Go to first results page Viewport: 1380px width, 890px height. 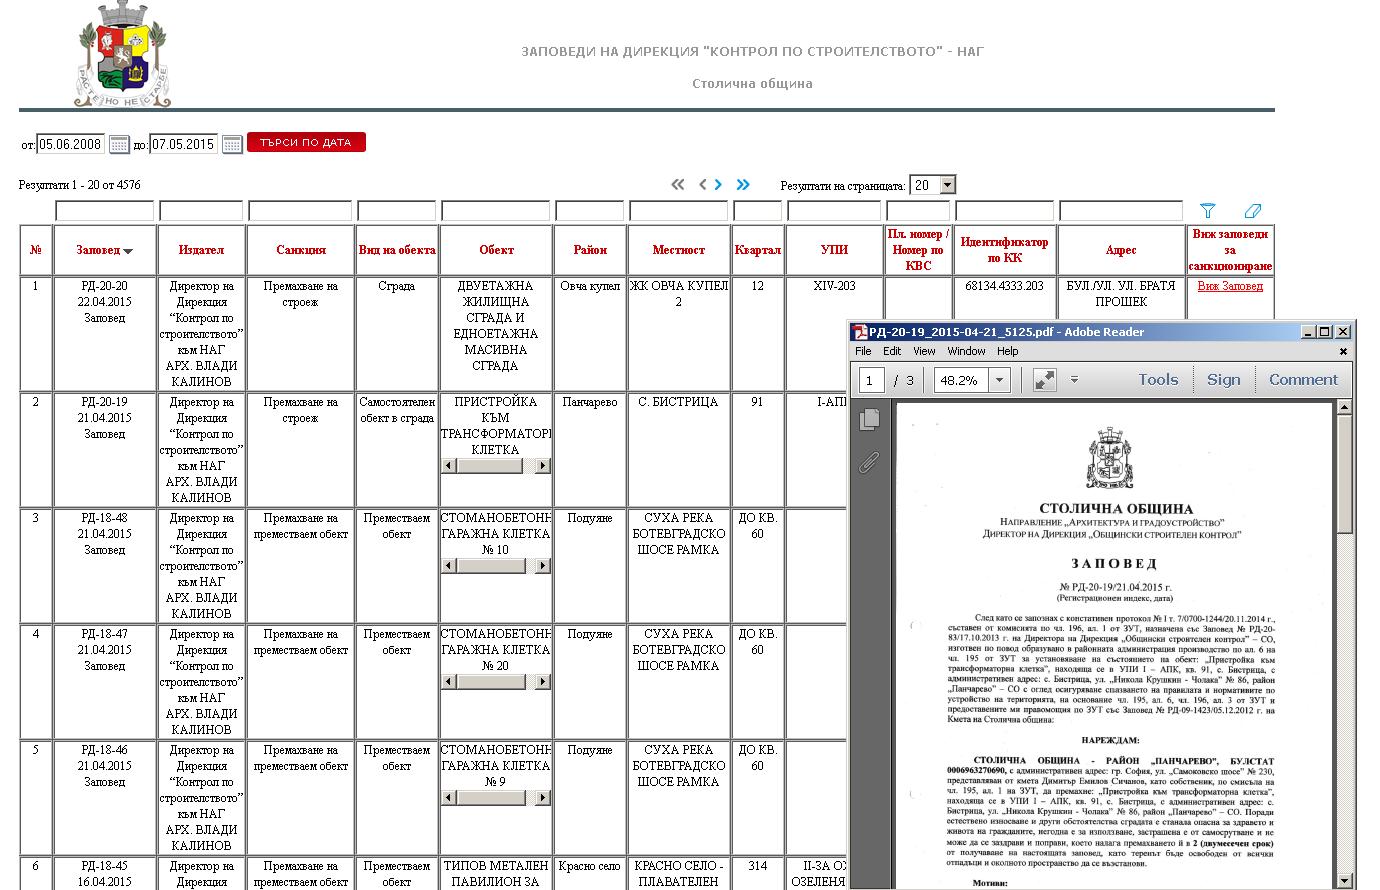pos(678,185)
